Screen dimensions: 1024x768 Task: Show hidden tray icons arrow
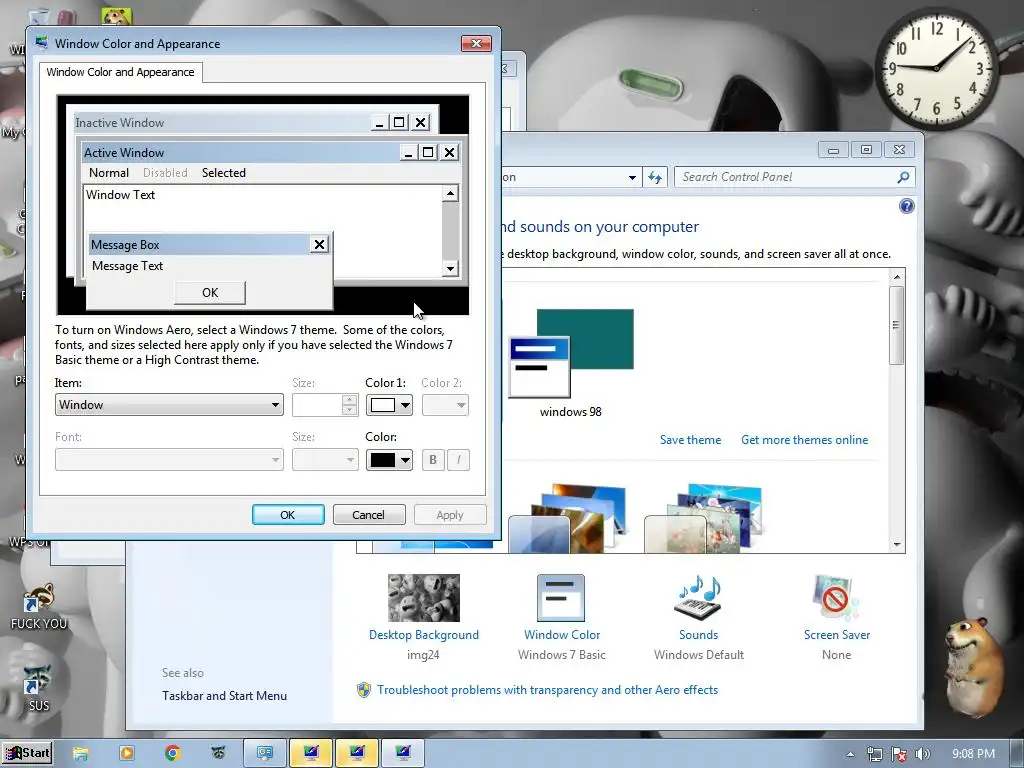coord(850,754)
